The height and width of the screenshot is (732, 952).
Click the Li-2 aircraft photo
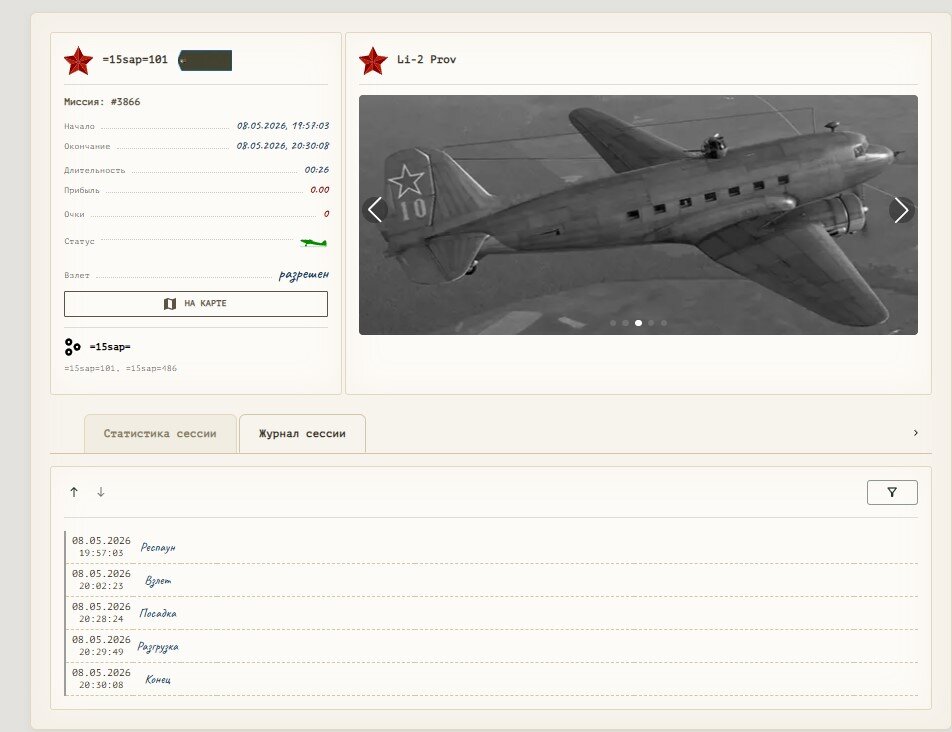tap(638, 215)
